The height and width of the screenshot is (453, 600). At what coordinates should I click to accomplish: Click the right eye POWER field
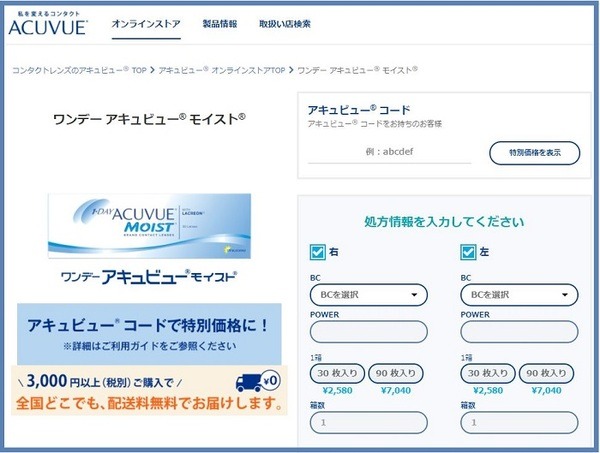pos(368,332)
